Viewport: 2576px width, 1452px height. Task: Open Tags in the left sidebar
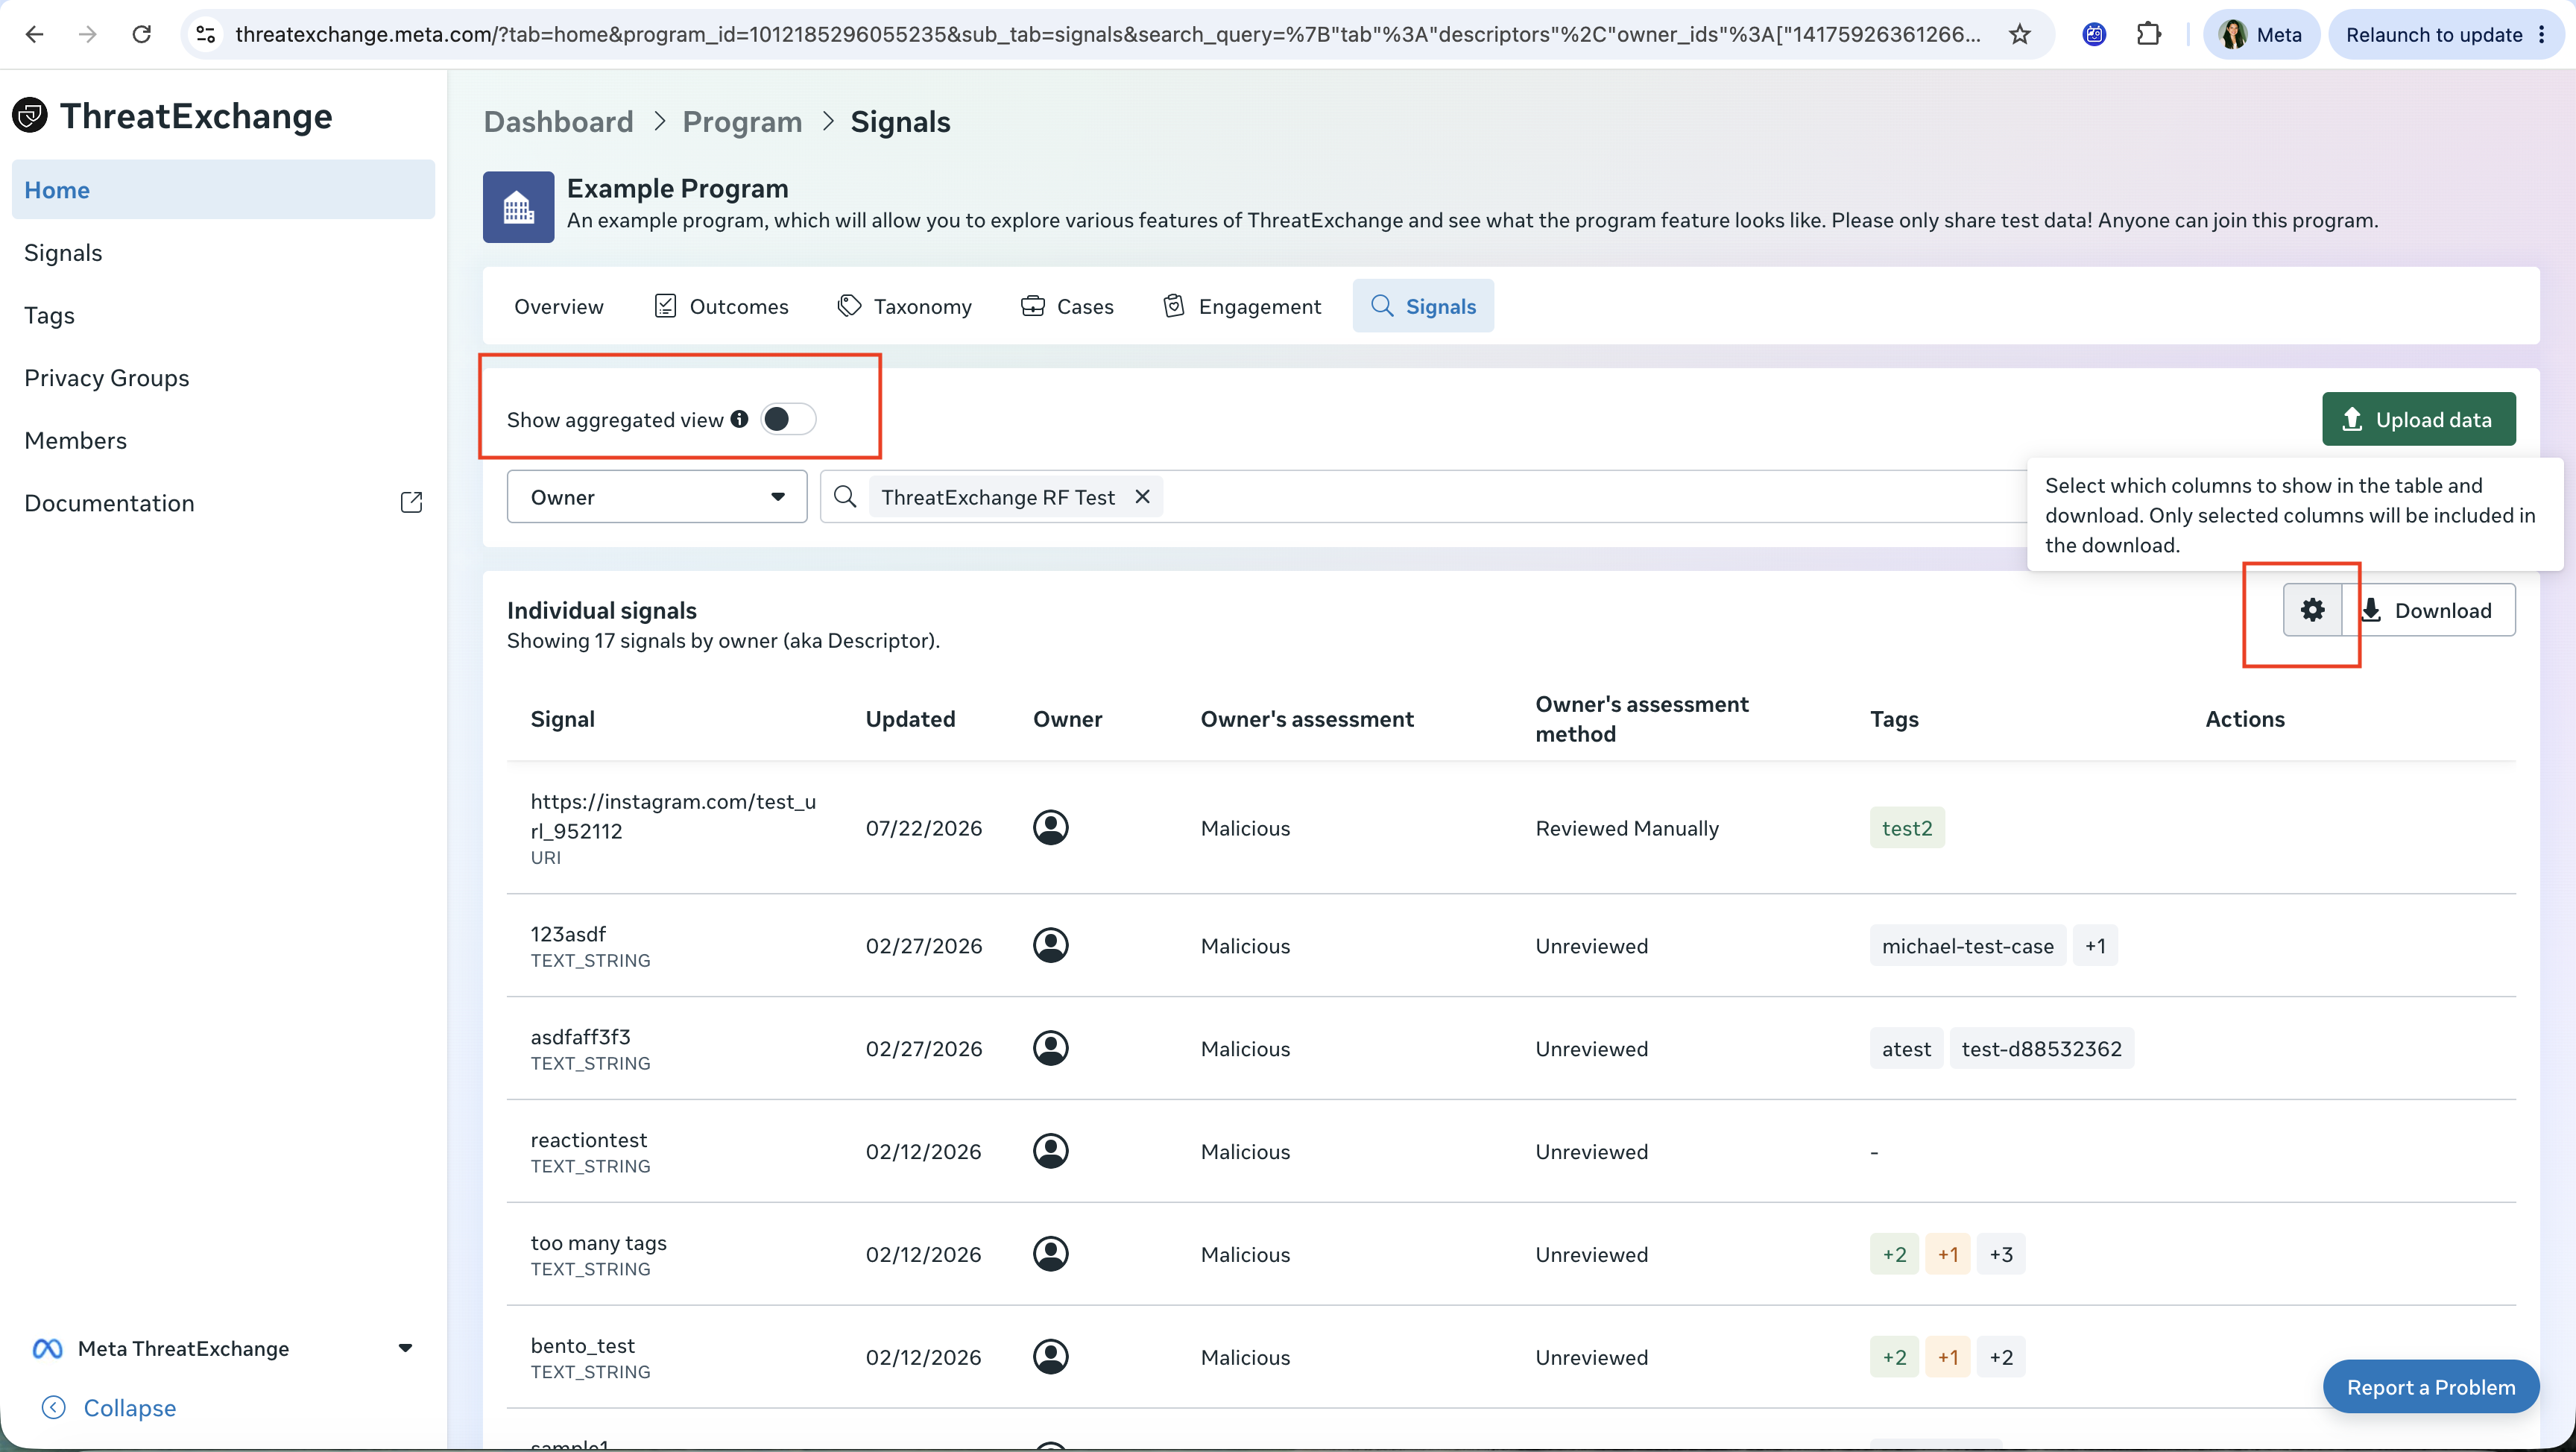(x=223, y=315)
